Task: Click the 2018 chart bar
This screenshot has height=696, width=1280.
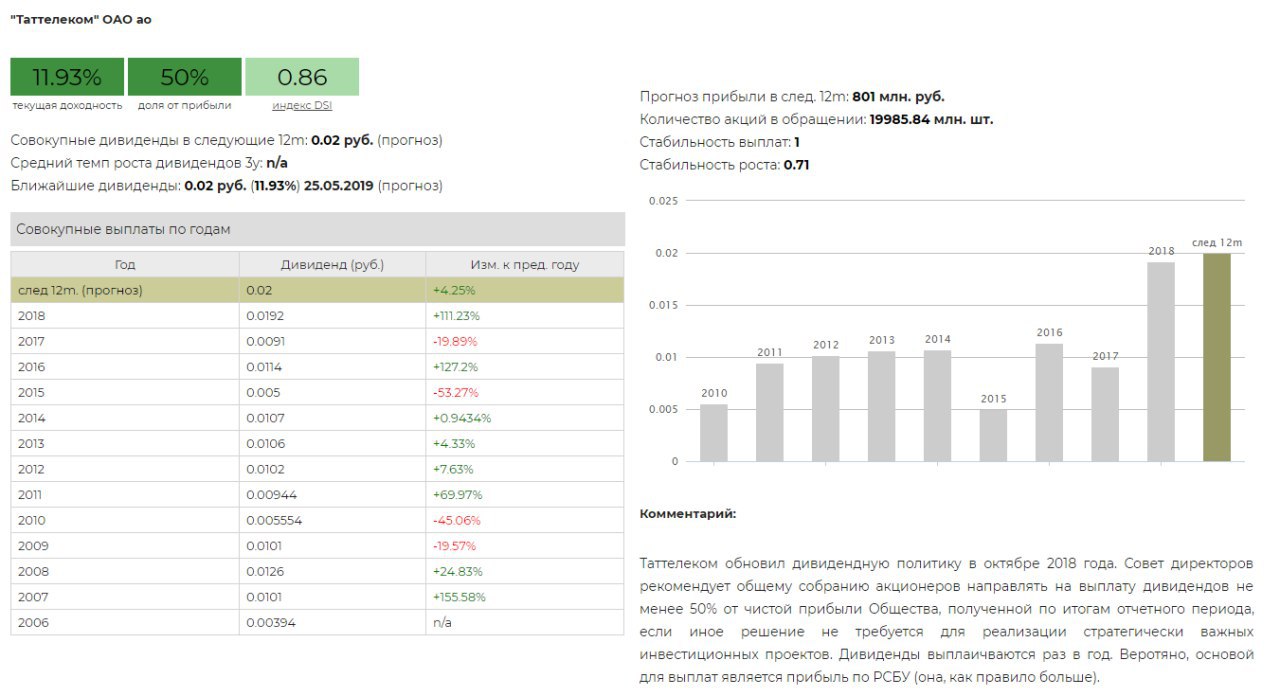Action: point(1161,362)
